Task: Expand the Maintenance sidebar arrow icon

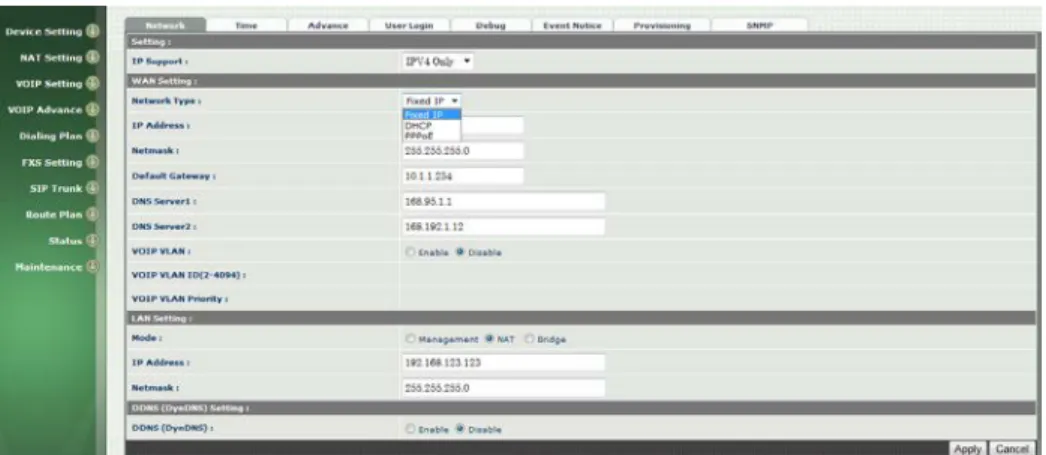Action: point(93,267)
